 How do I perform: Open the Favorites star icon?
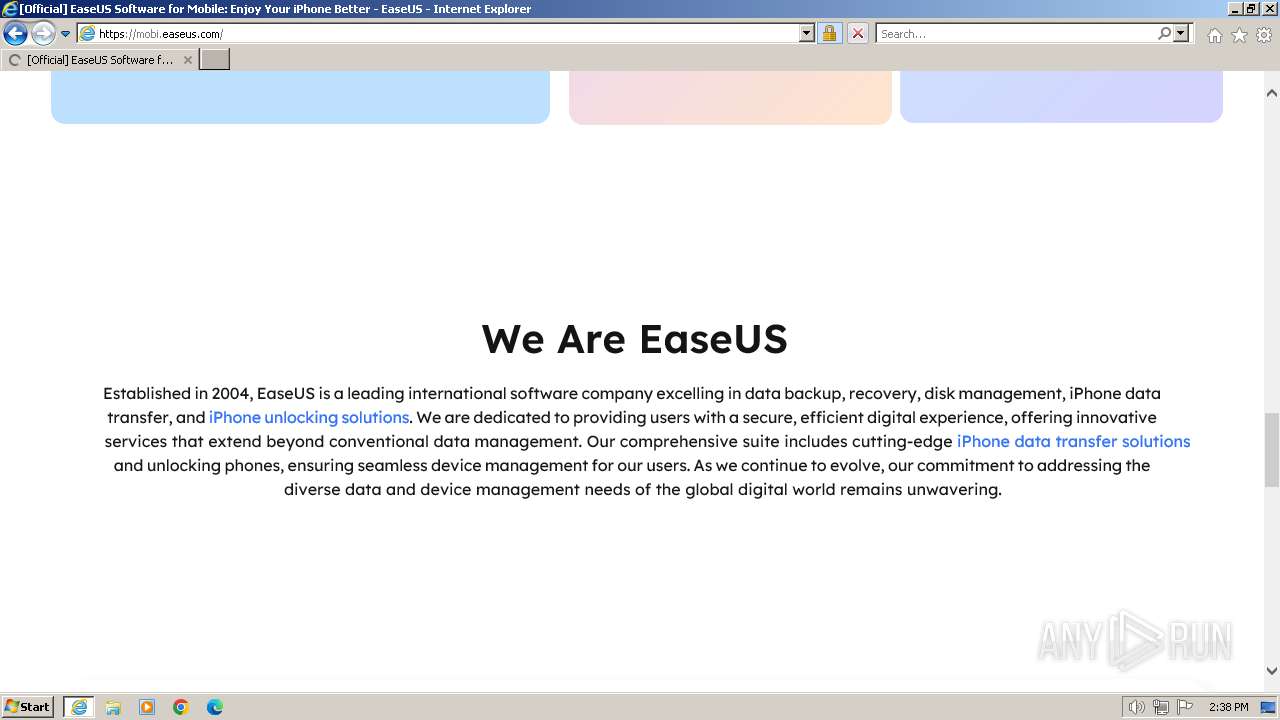1239,35
